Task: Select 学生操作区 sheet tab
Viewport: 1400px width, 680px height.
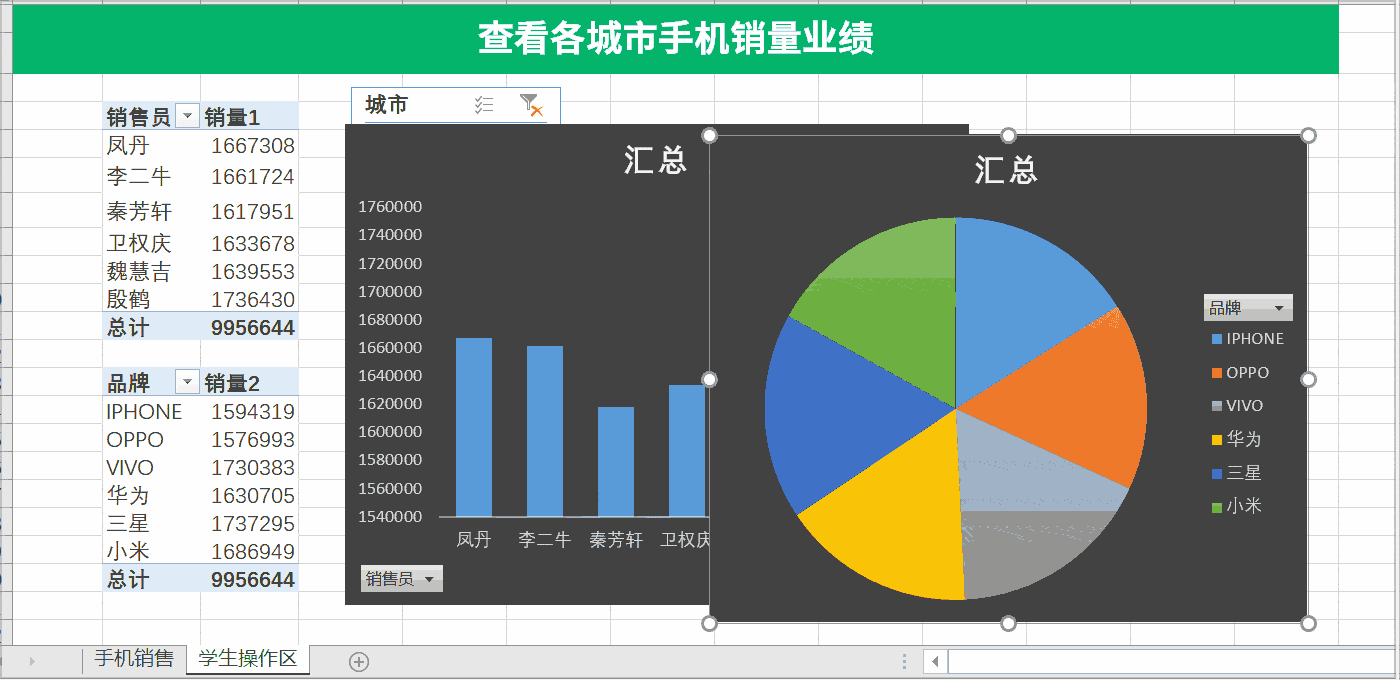Action: 248,659
